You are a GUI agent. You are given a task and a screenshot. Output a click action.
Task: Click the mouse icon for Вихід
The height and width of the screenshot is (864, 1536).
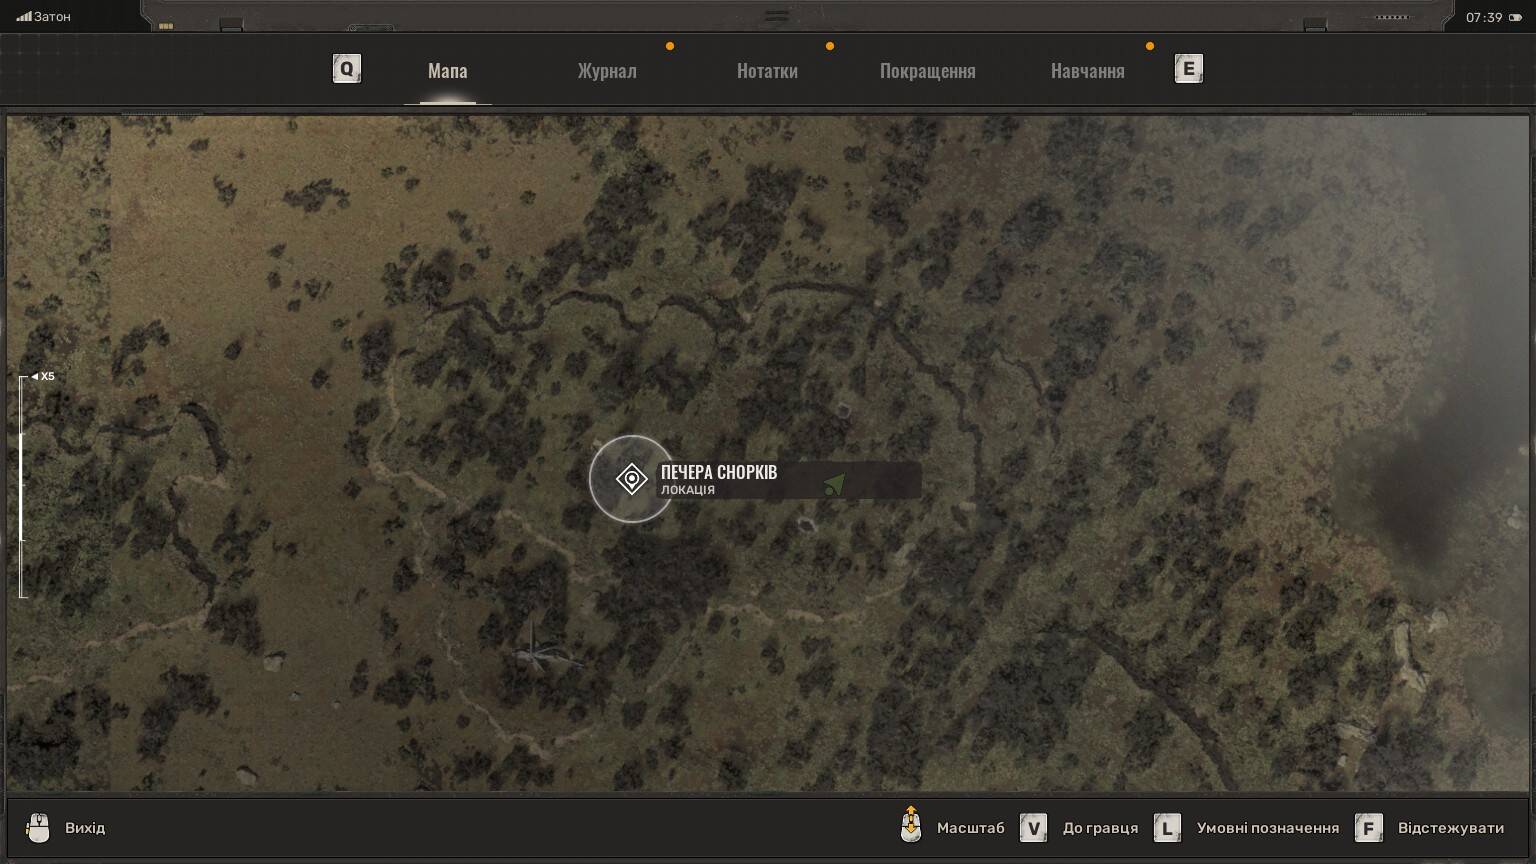pyautogui.click(x=38, y=828)
